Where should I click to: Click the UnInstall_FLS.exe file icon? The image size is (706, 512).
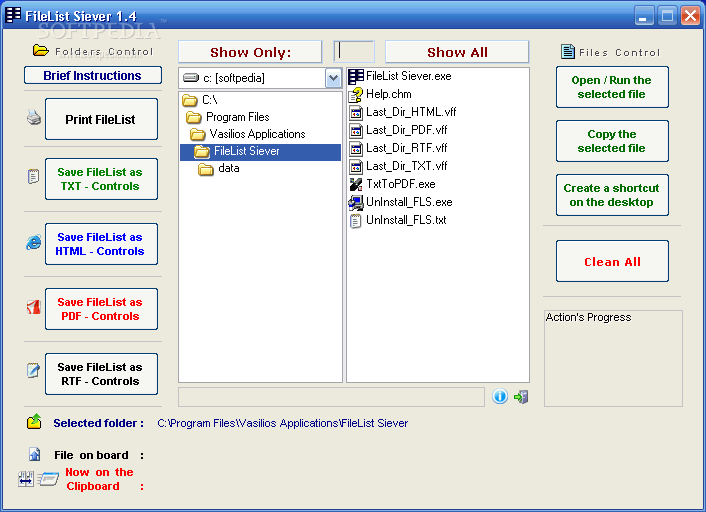pyautogui.click(x=356, y=202)
